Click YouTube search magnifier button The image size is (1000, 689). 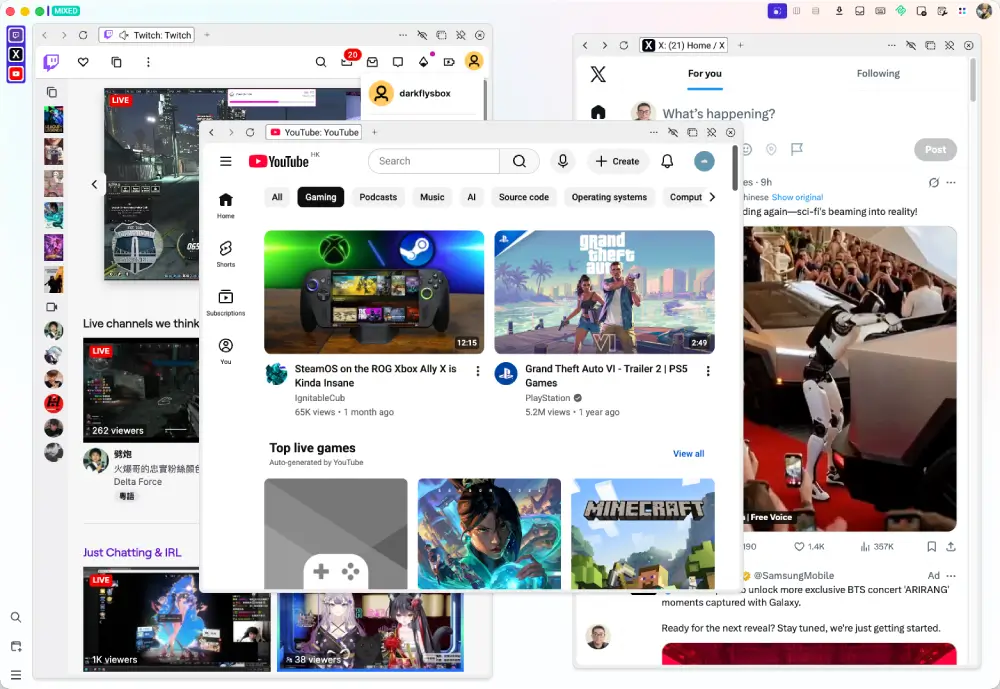[x=519, y=161]
